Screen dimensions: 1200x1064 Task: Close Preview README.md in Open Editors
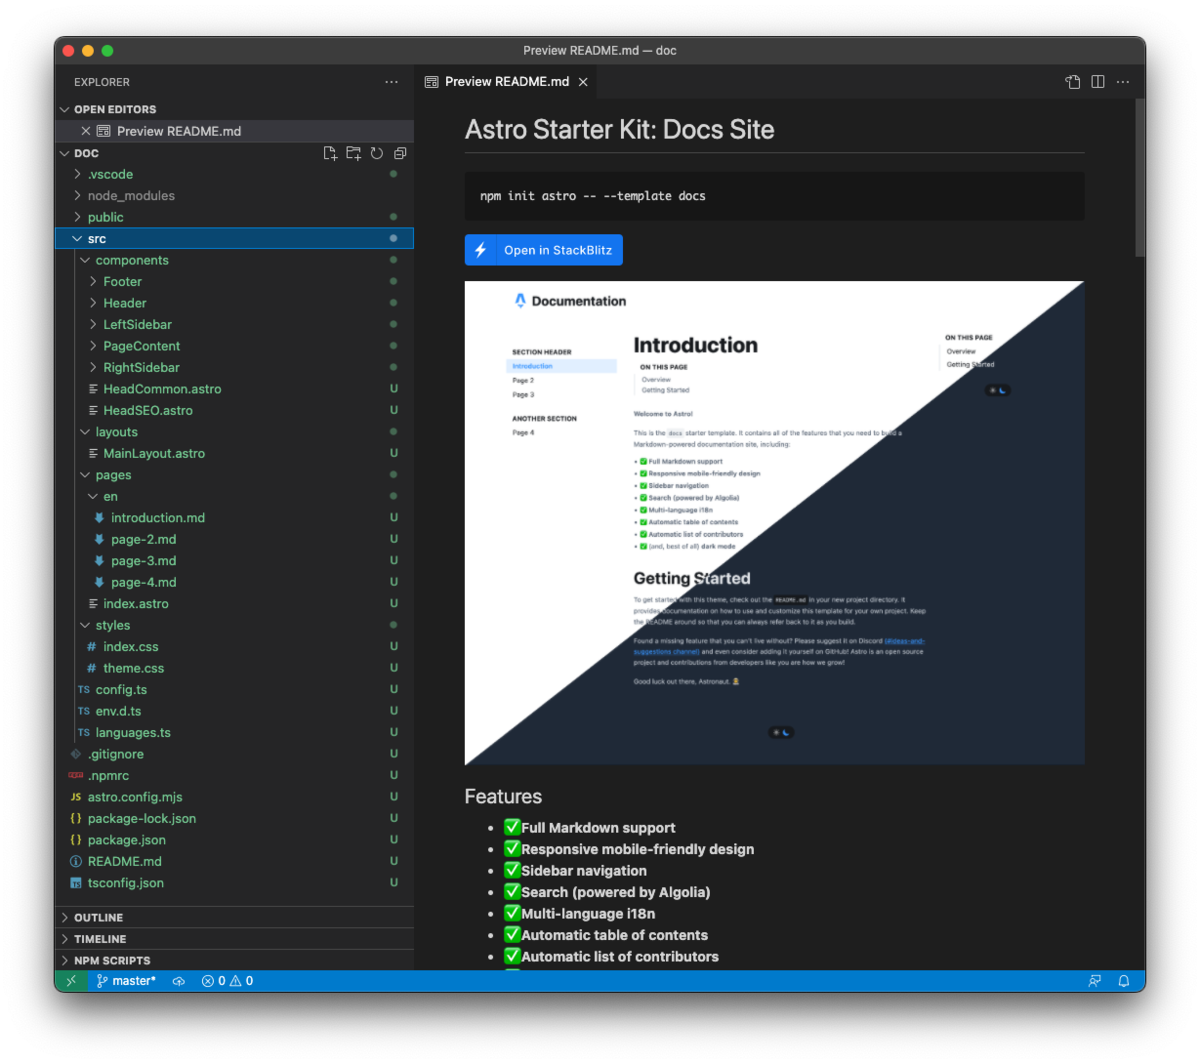[x=86, y=131]
